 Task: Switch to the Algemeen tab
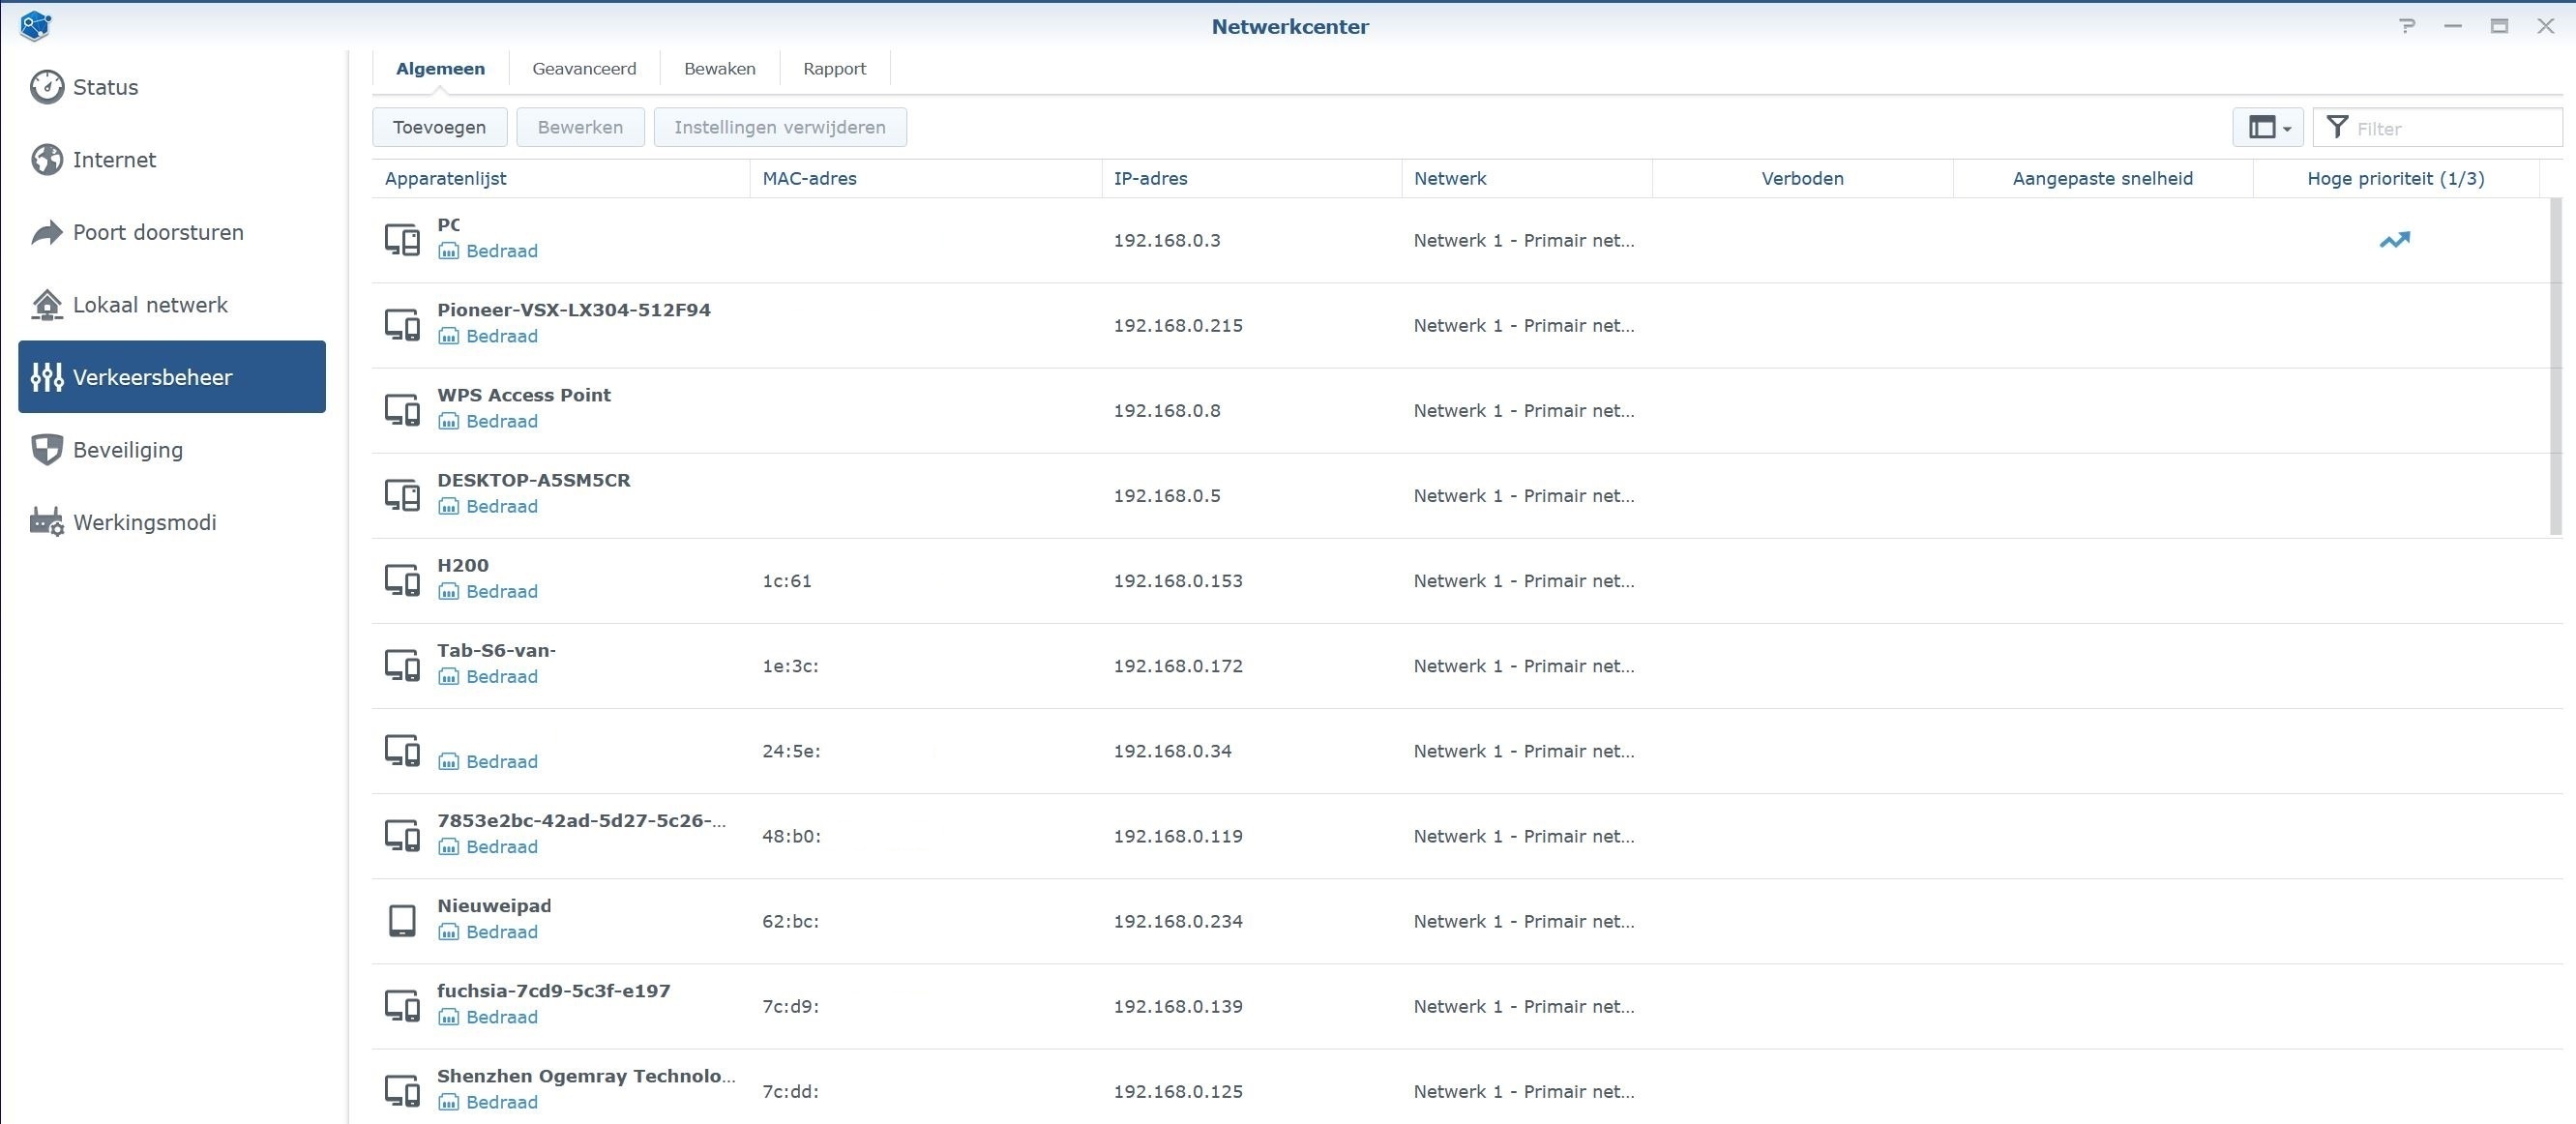coord(440,69)
